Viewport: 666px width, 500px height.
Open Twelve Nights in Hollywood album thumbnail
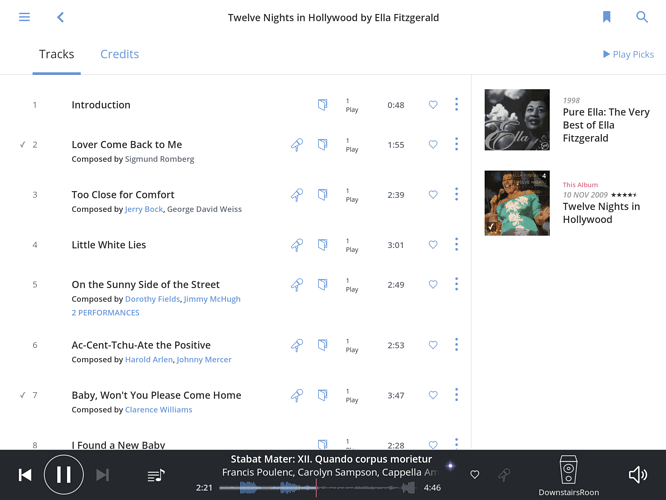(x=517, y=203)
